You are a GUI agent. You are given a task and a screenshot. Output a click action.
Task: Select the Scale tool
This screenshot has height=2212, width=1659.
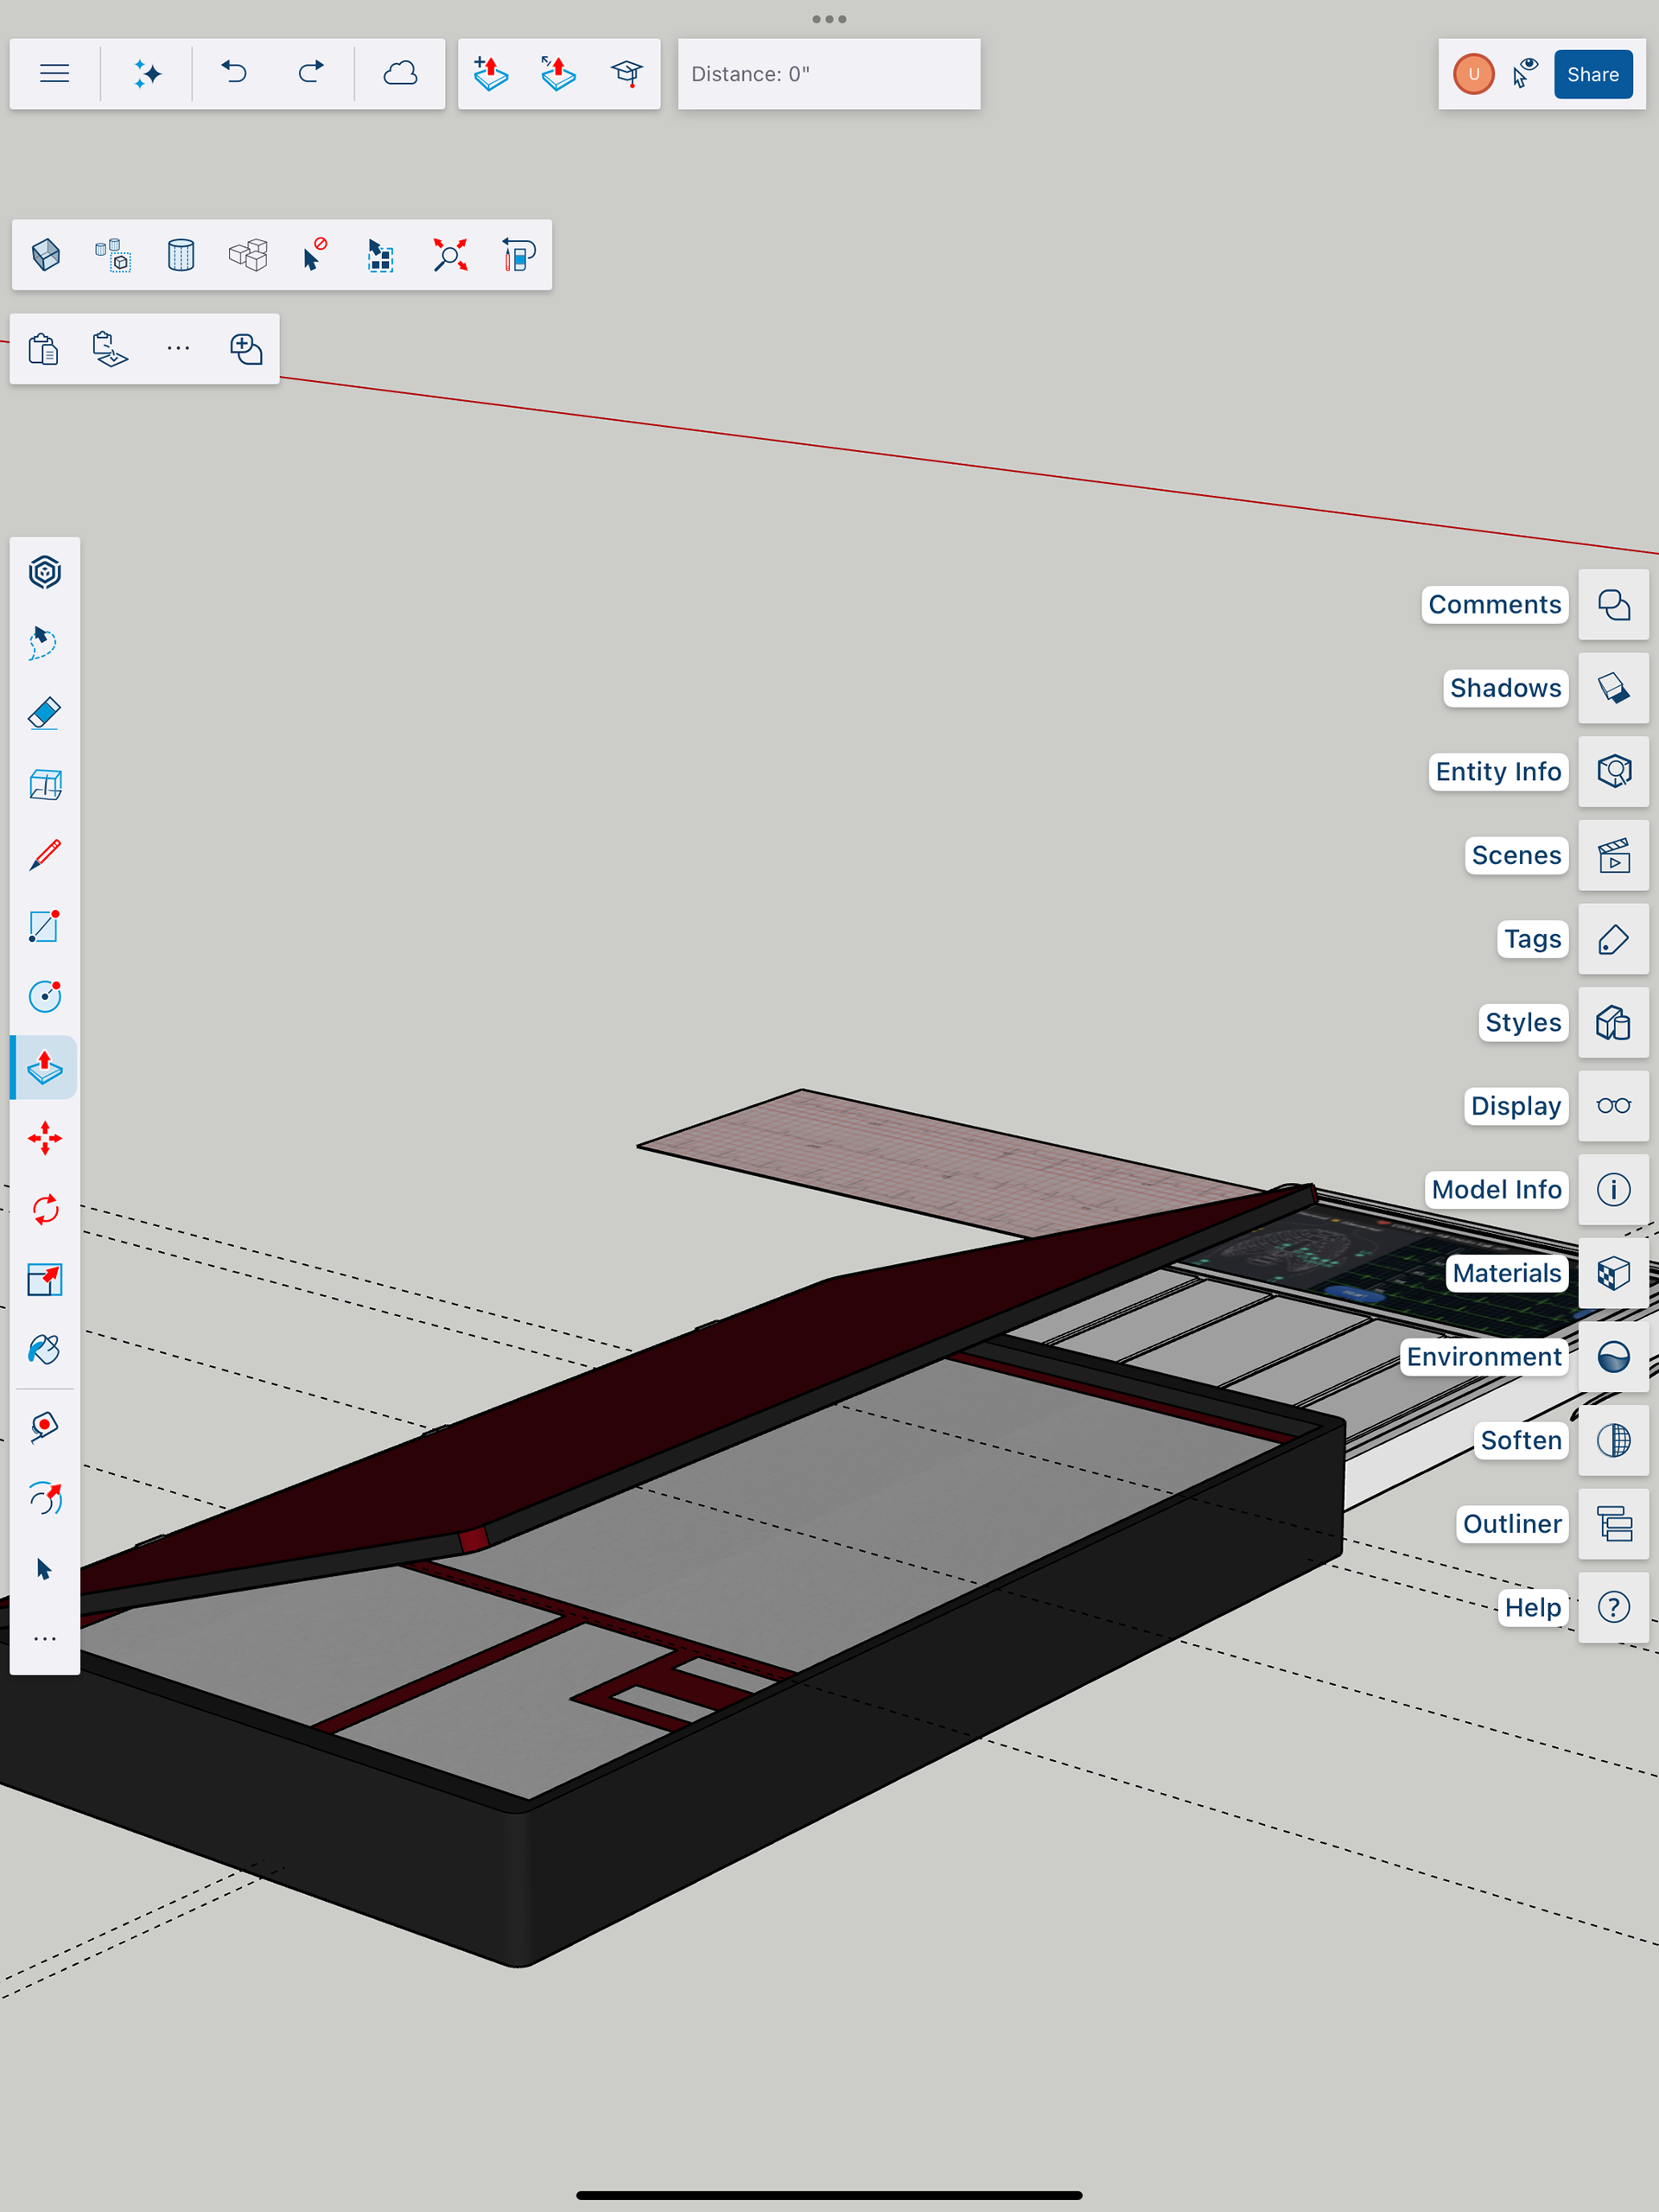coord(45,1279)
